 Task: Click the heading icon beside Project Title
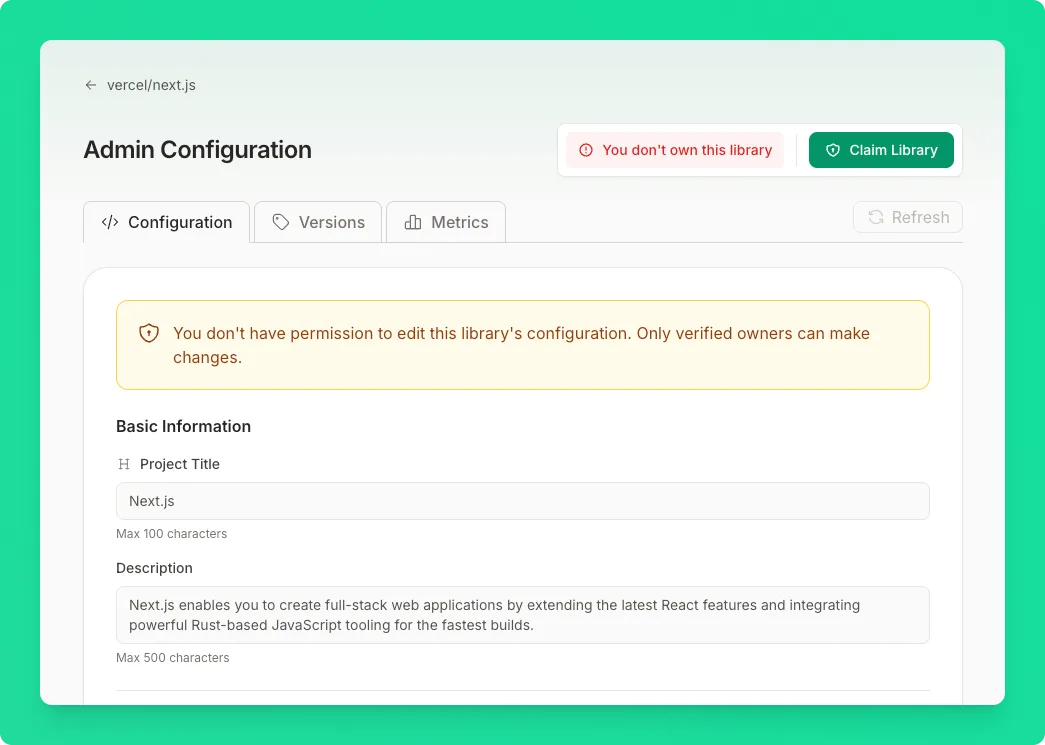pos(124,464)
